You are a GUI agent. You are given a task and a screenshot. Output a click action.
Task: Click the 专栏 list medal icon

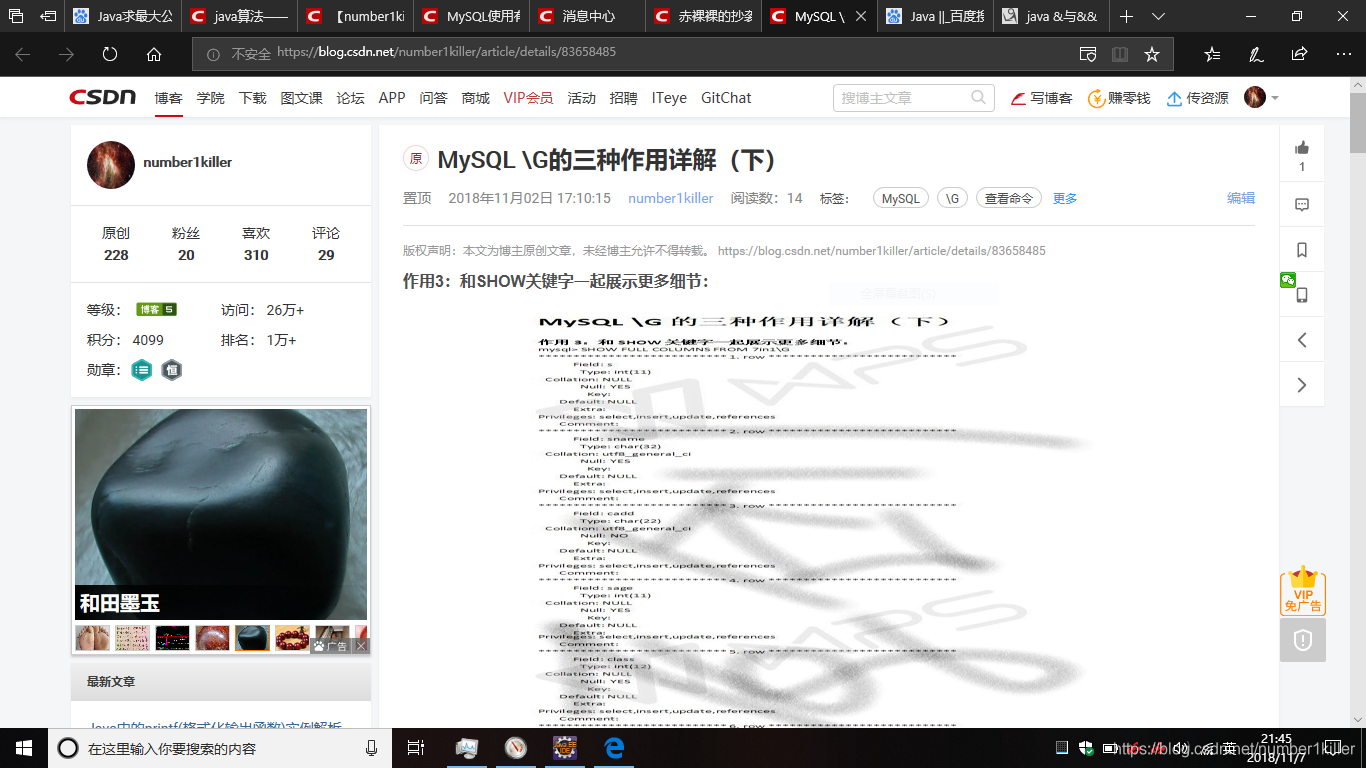tap(142, 370)
